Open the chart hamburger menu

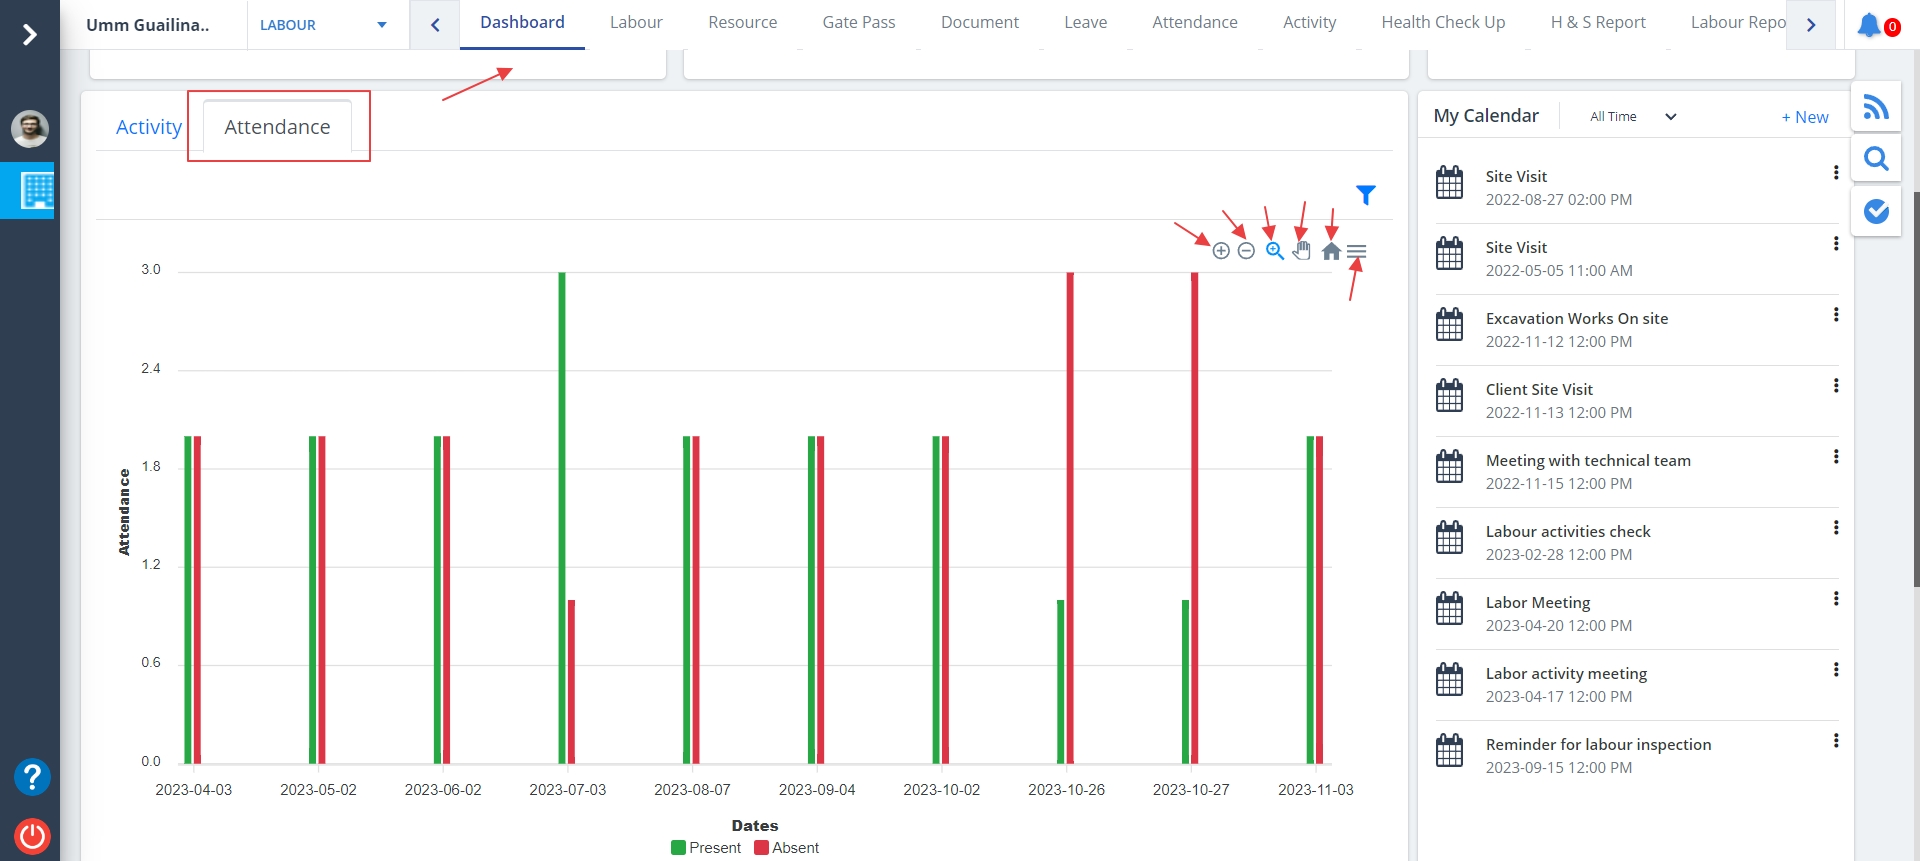tap(1356, 251)
